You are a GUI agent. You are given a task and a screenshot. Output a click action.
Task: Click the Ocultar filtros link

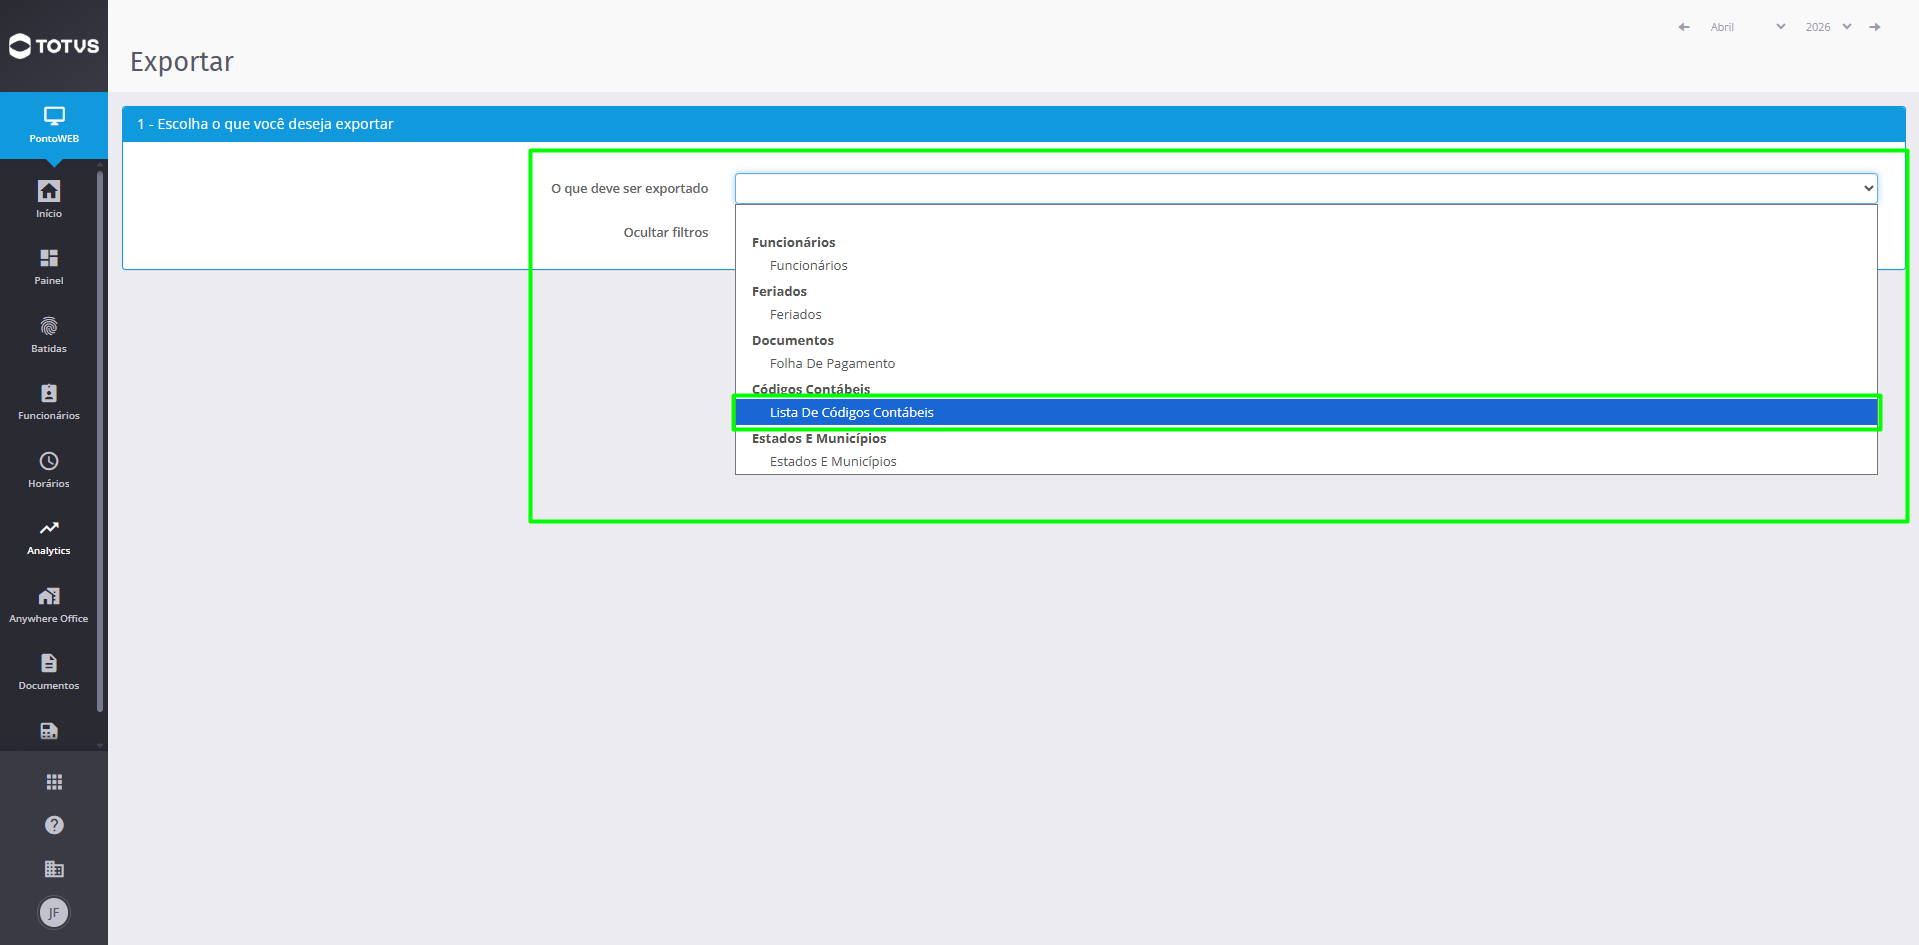665,232
